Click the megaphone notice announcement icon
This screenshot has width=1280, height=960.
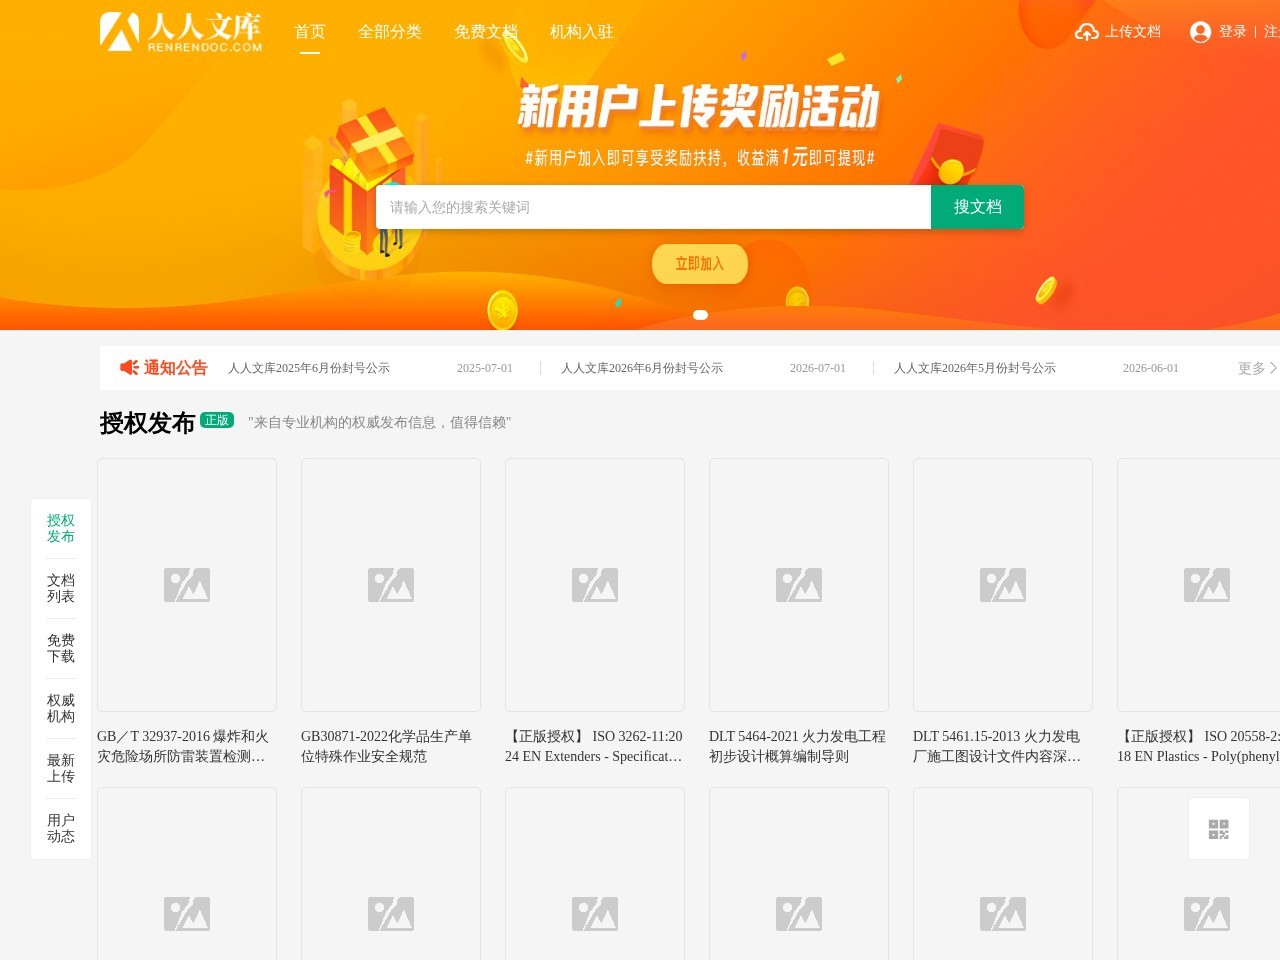point(129,368)
